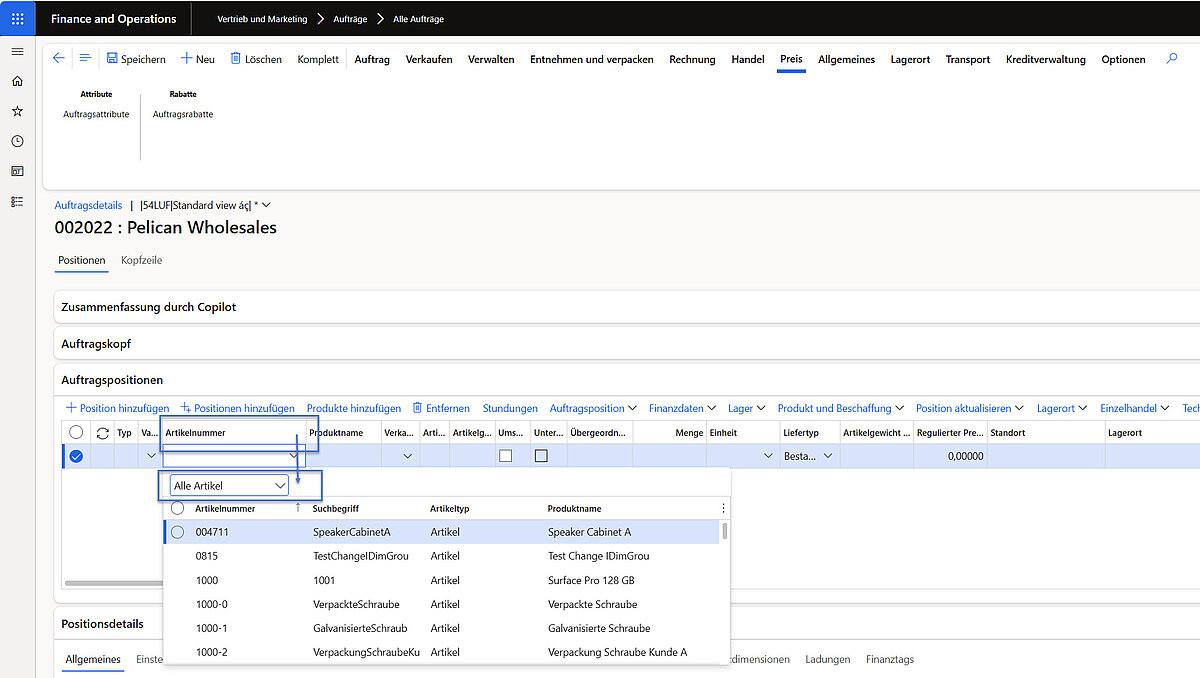Toggle the Umsatzsteuer checkbox in order line
Image resolution: width=1200 pixels, height=678 pixels.
(x=506, y=456)
